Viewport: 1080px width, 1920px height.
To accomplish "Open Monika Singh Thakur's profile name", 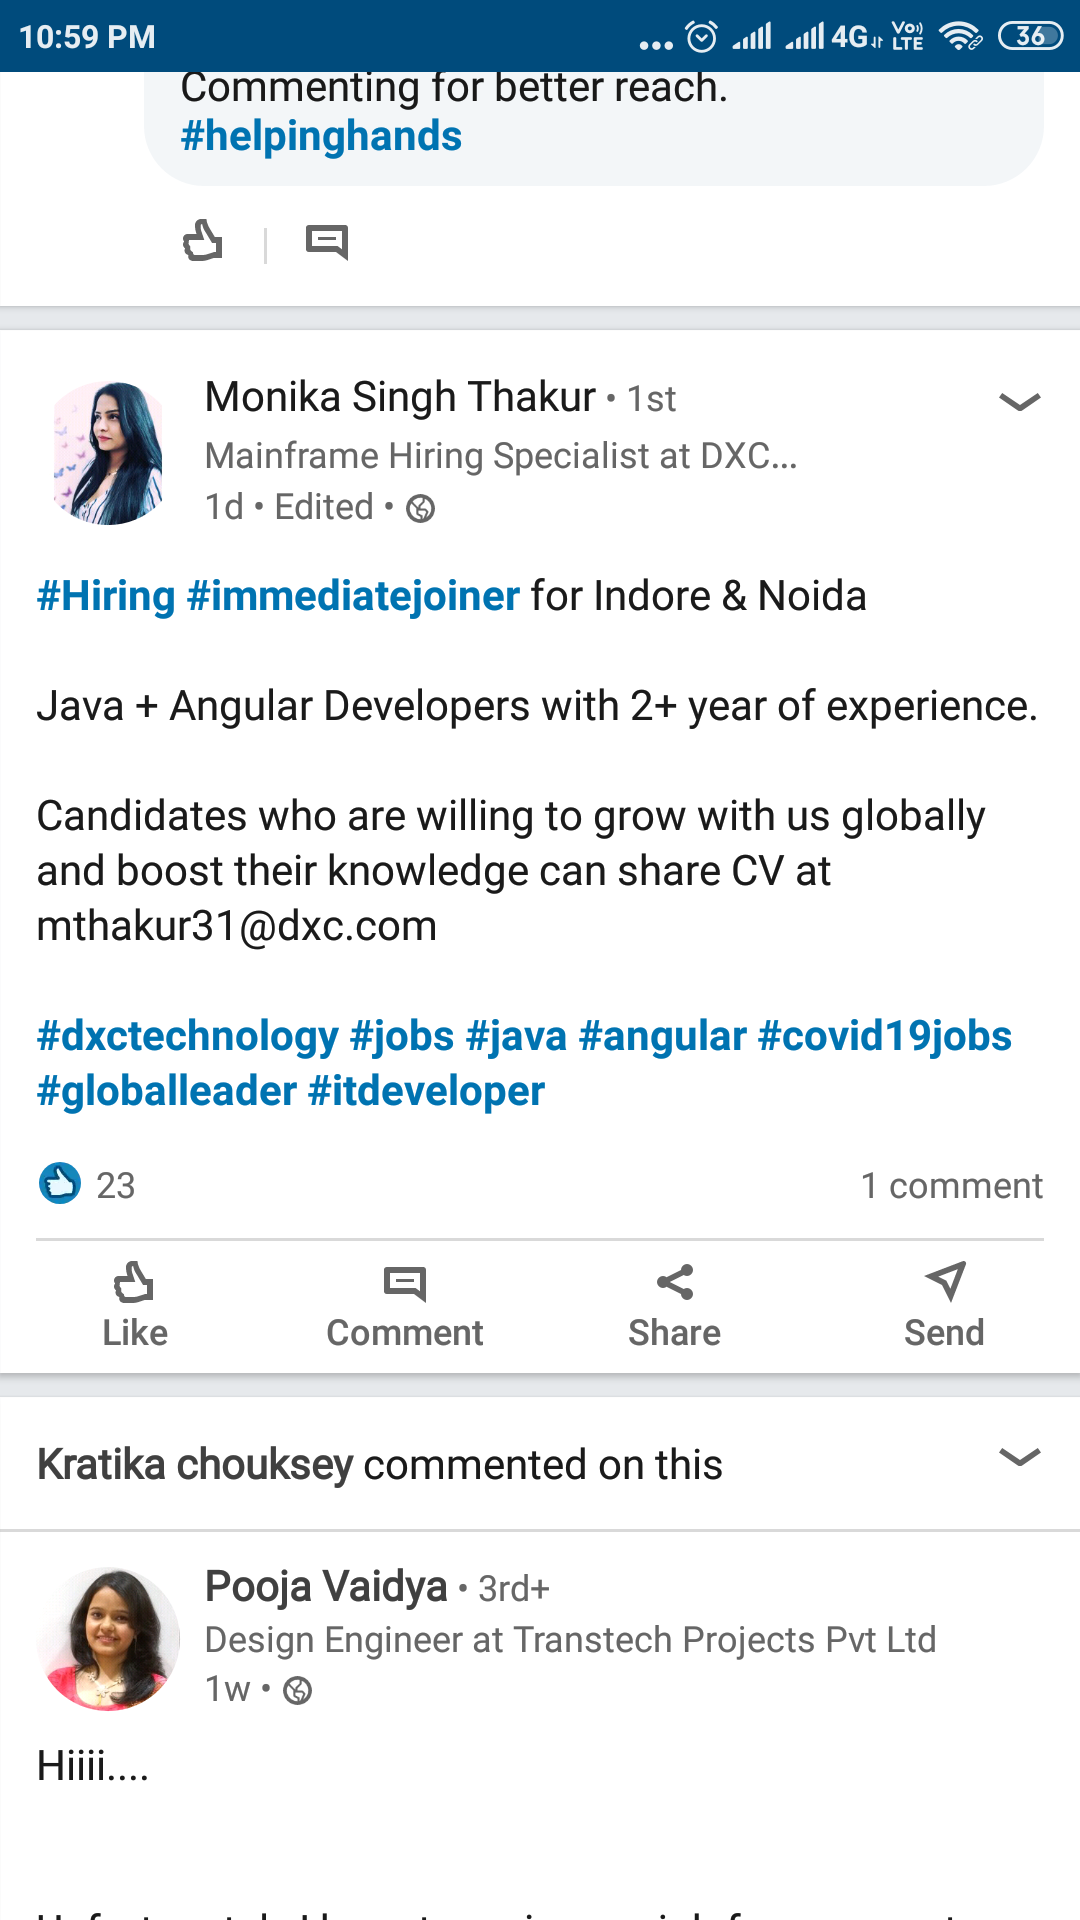I will pos(399,397).
